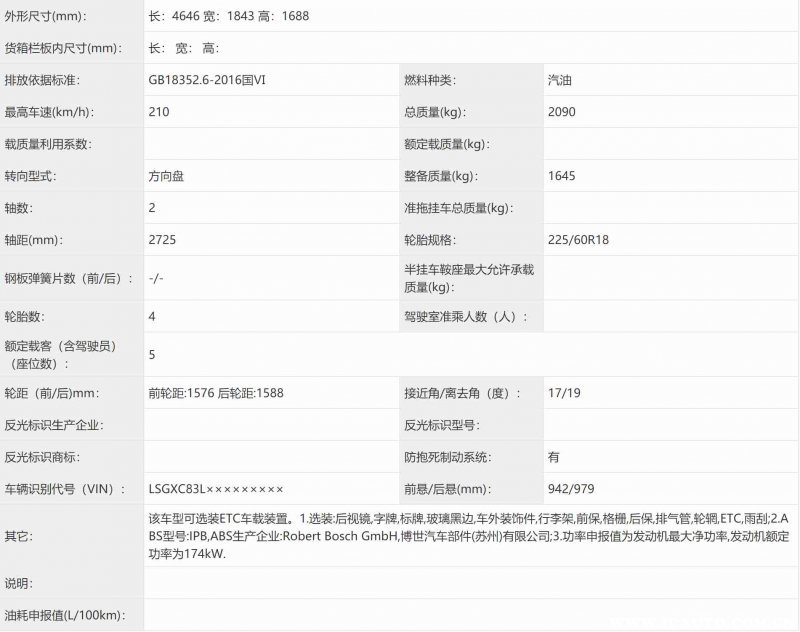The height and width of the screenshot is (632, 800).
Task: Click the 前悬/后悬 value 942/979
Action: [x=572, y=489]
